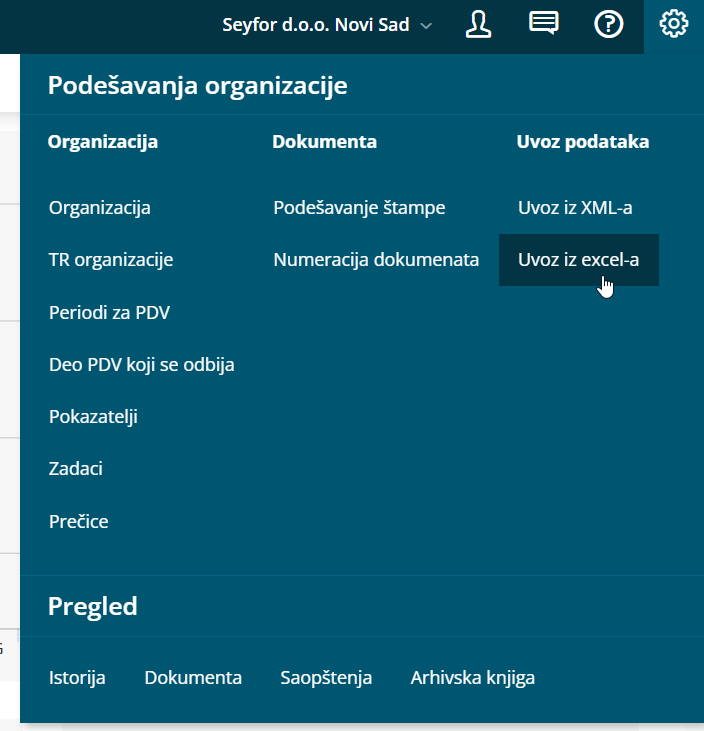Choose Uvoz iz XML-a
This screenshot has width=704, height=731.
575,207
